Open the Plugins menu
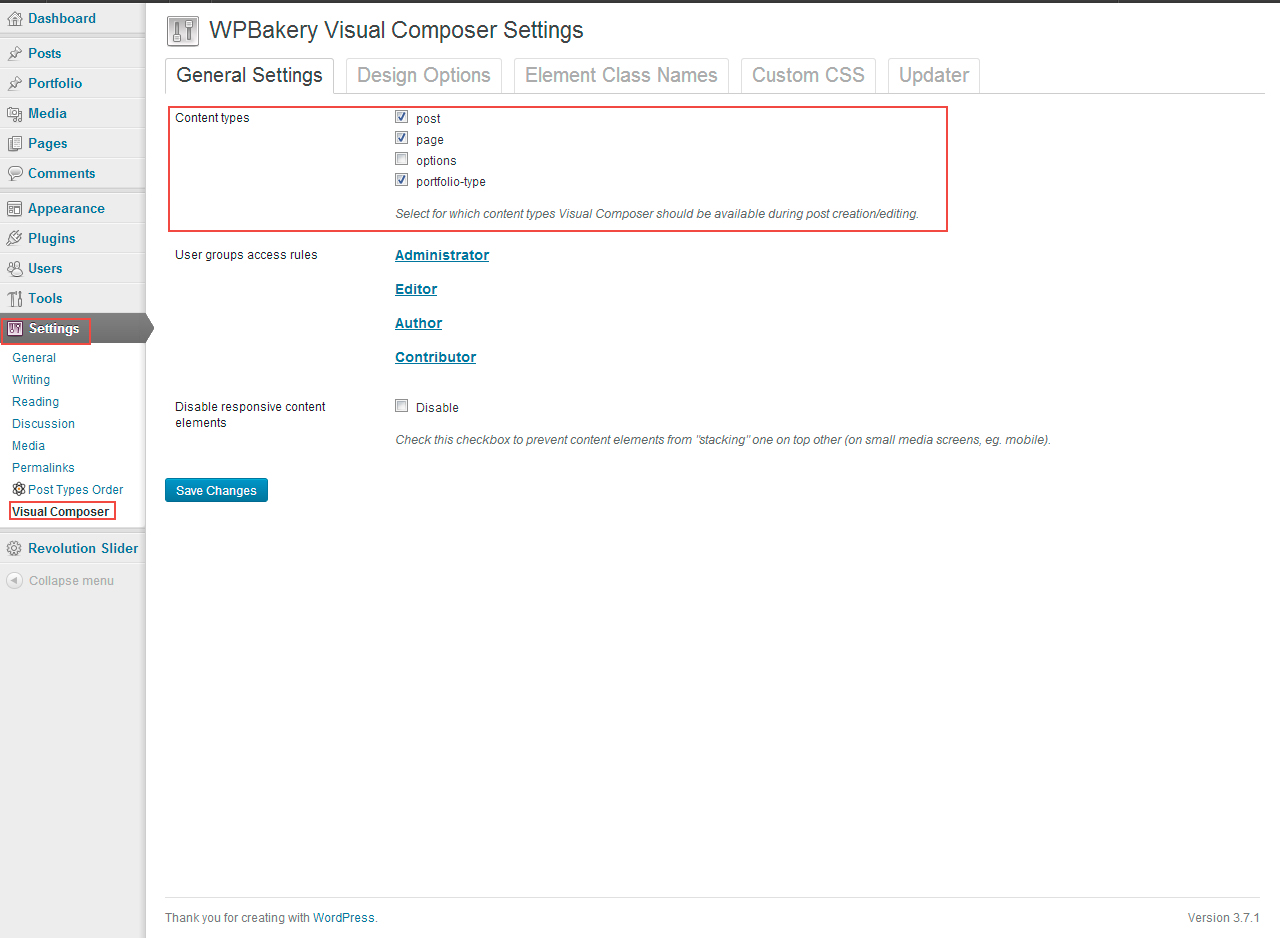This screenshot has width=1280, height=938. [52, 238]
